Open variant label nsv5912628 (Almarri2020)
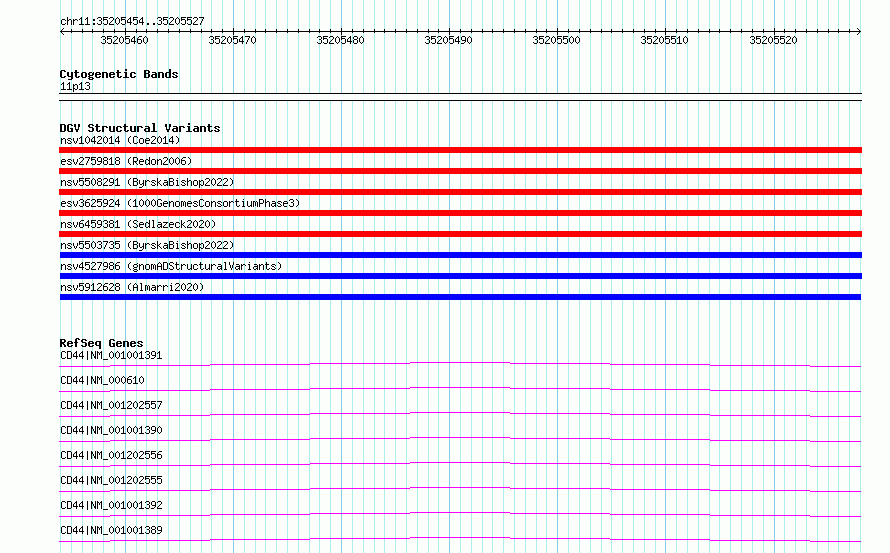 [x=132, y=287]
